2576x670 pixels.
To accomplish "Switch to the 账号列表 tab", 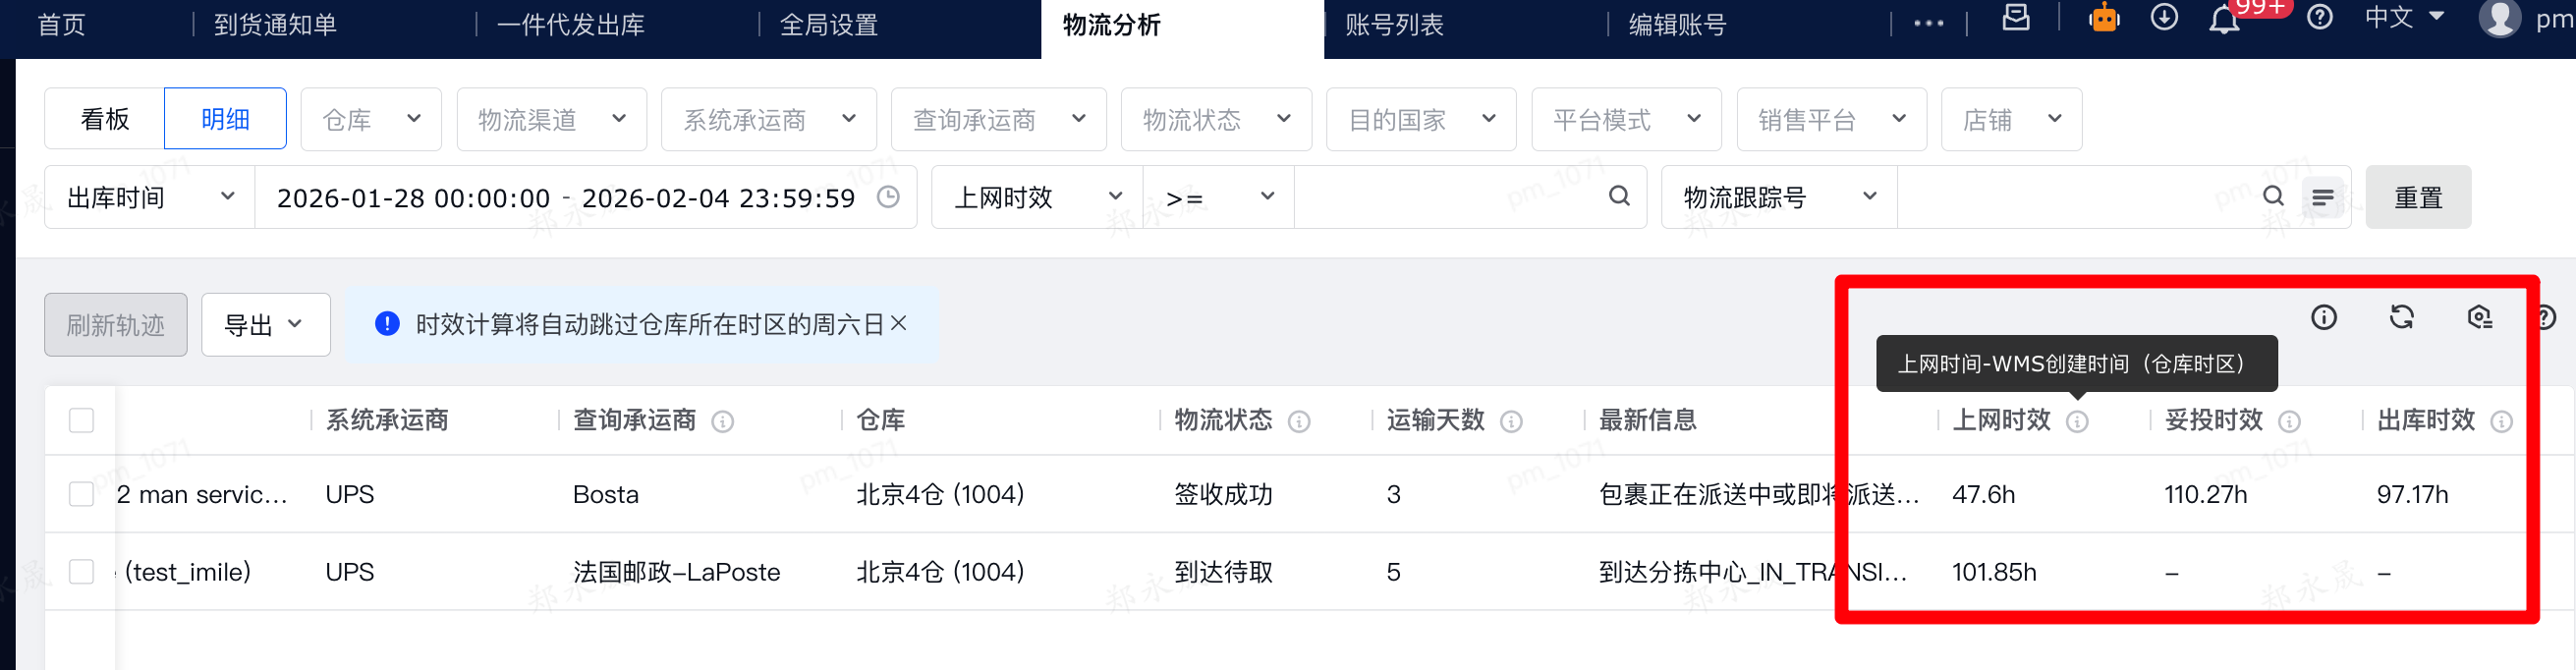I will point(1394,25).
